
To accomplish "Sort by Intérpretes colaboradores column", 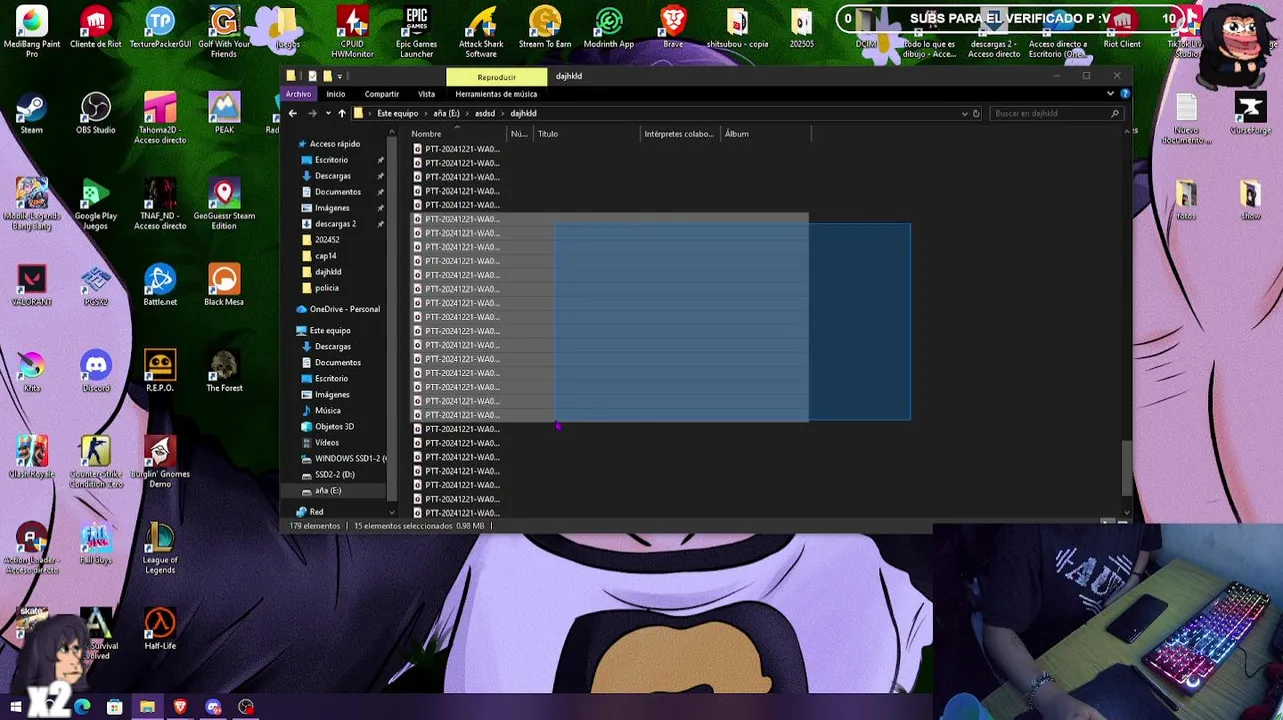I will click(x=680, y=133).
